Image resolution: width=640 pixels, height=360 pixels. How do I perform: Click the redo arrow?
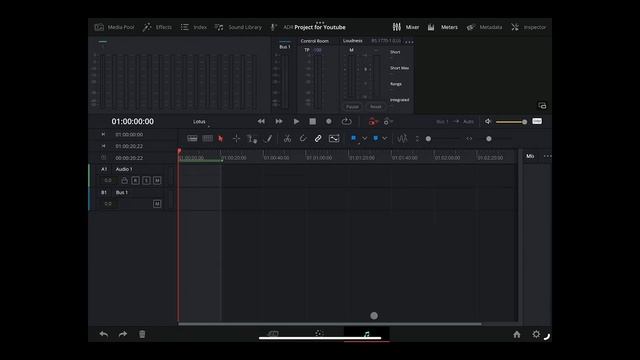123,334
